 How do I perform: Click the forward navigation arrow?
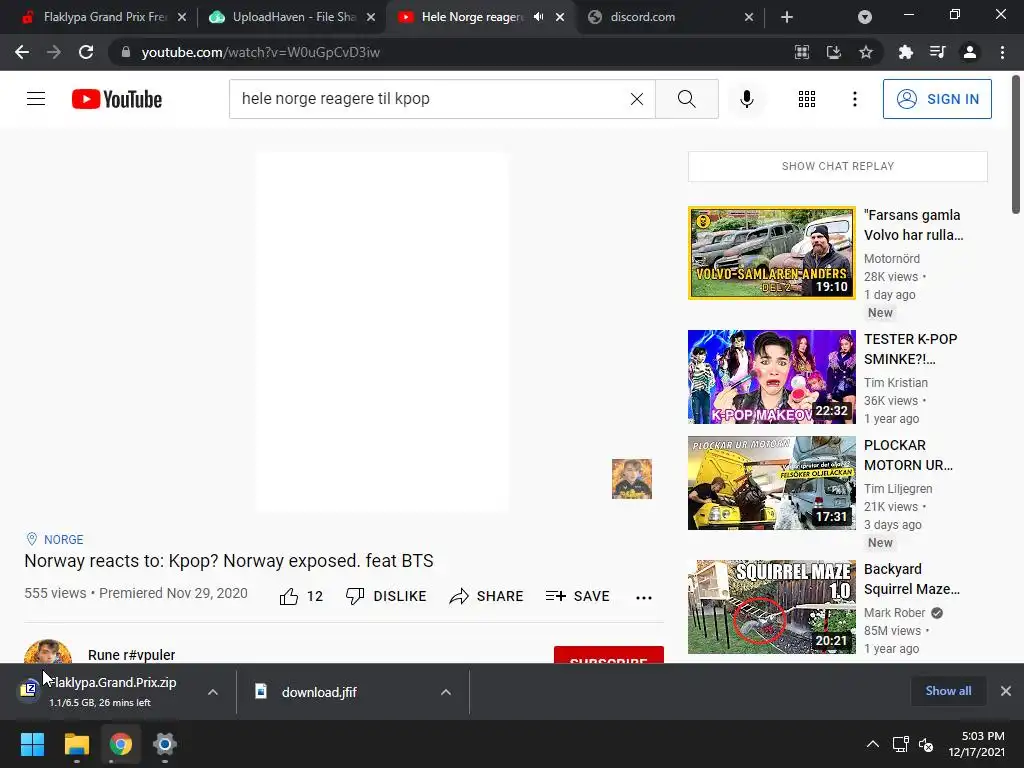tap(54, 52)
